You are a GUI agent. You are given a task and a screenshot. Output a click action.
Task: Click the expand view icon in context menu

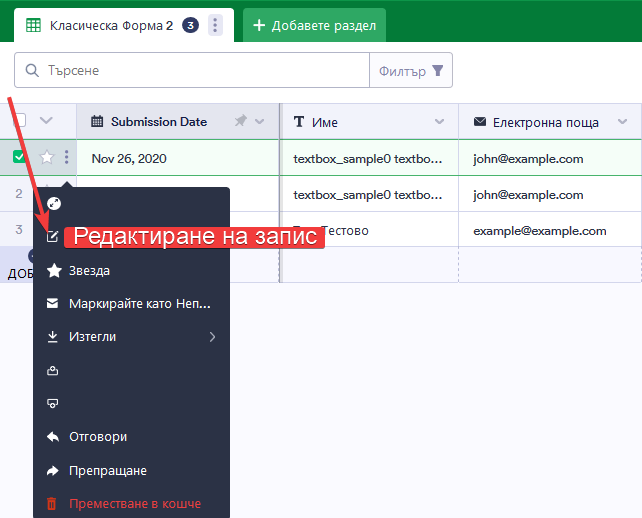point(54,203)
